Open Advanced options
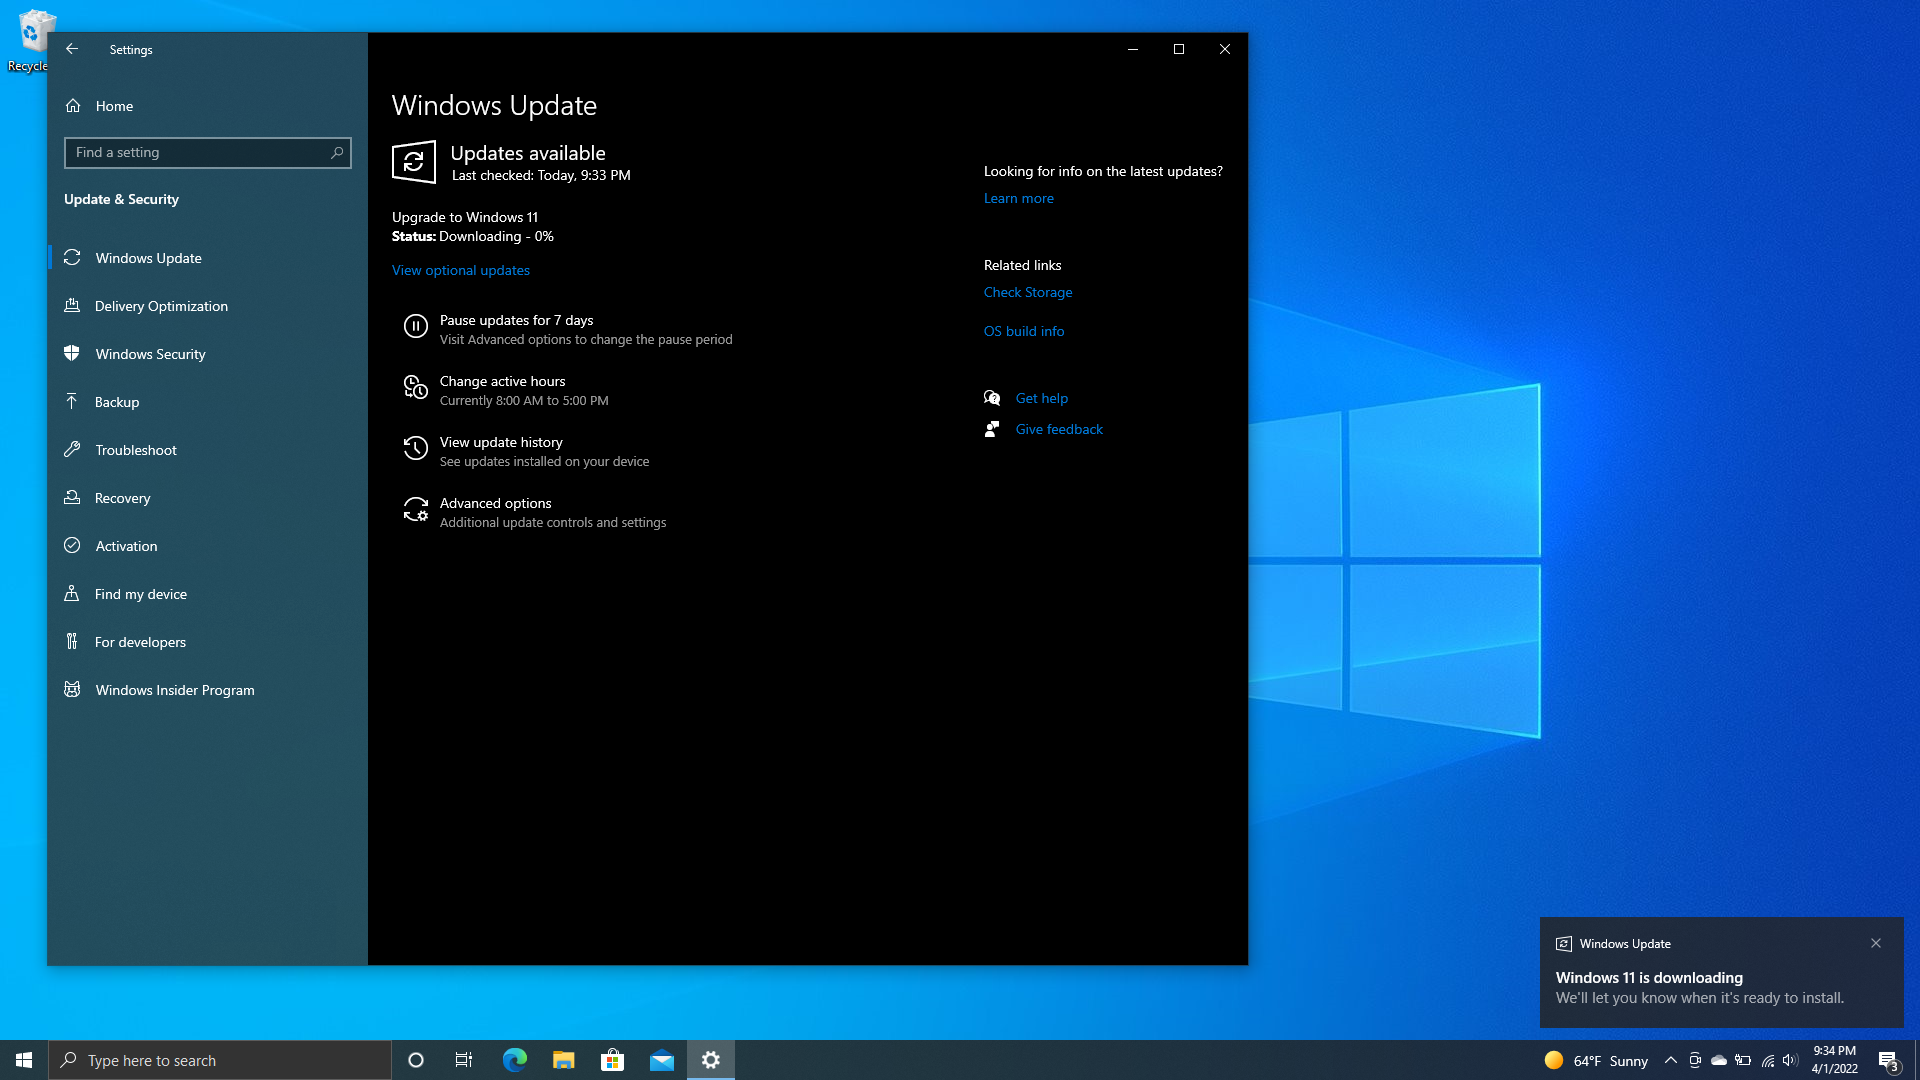The height and width of the screenshot is (1080, 1920). [x=535, y=512]
